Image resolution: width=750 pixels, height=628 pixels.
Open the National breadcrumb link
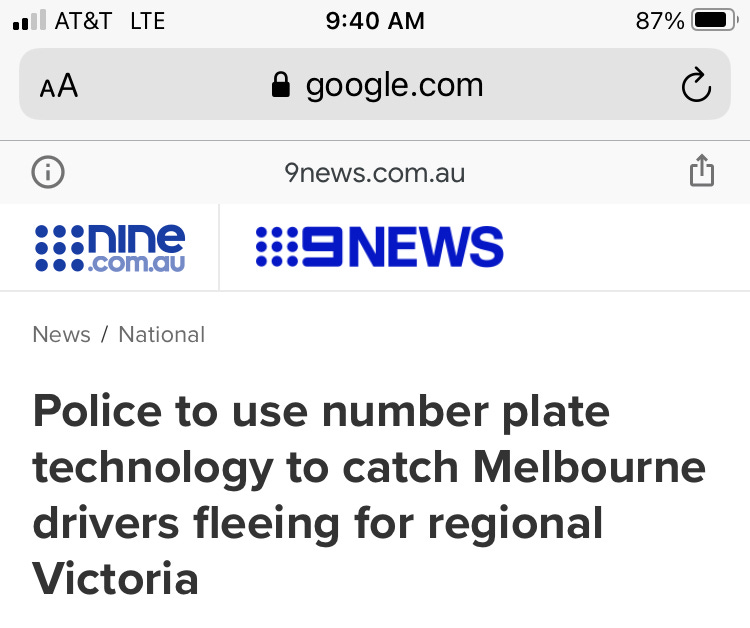pos(162,334)
